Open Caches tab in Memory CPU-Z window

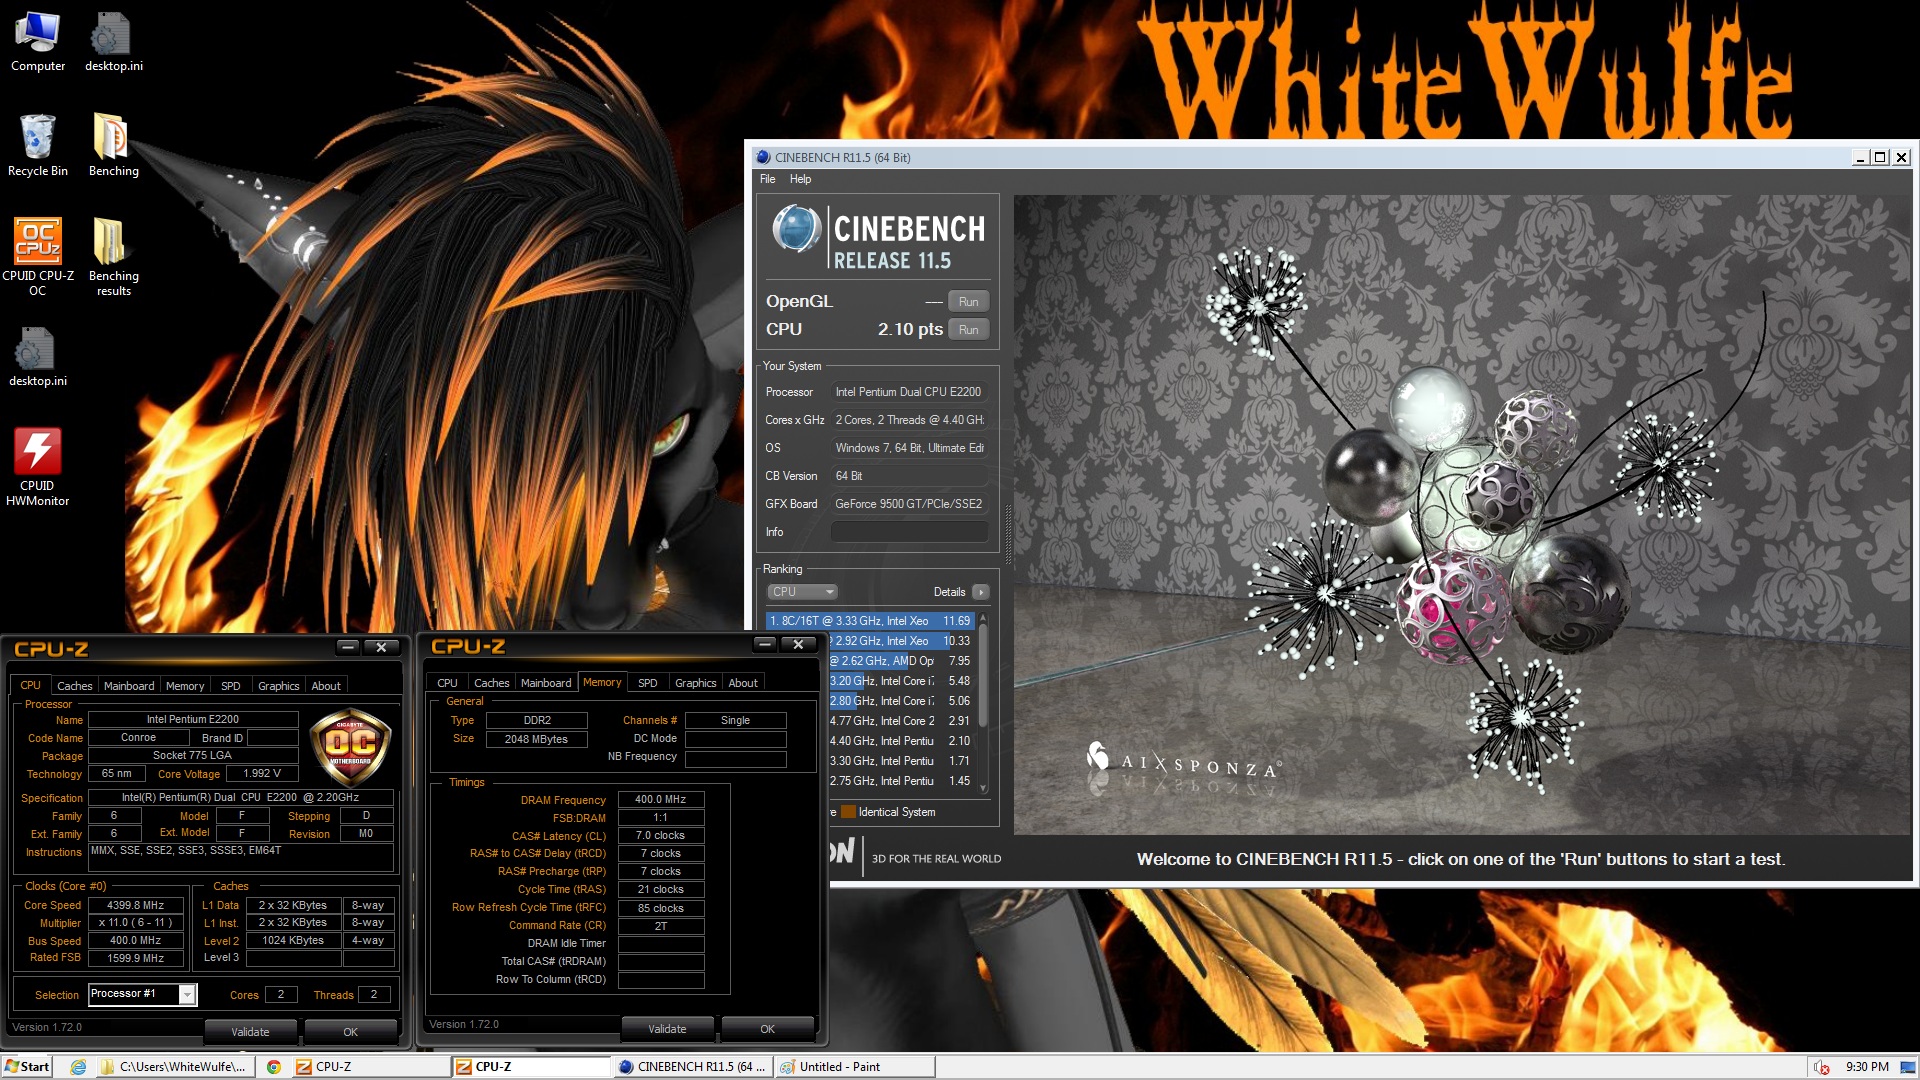[x=491, y=683]
